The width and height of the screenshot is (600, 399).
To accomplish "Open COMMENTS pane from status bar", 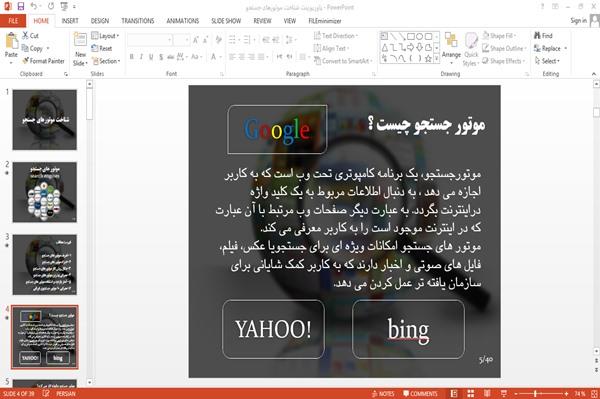I will coord(420,394).
